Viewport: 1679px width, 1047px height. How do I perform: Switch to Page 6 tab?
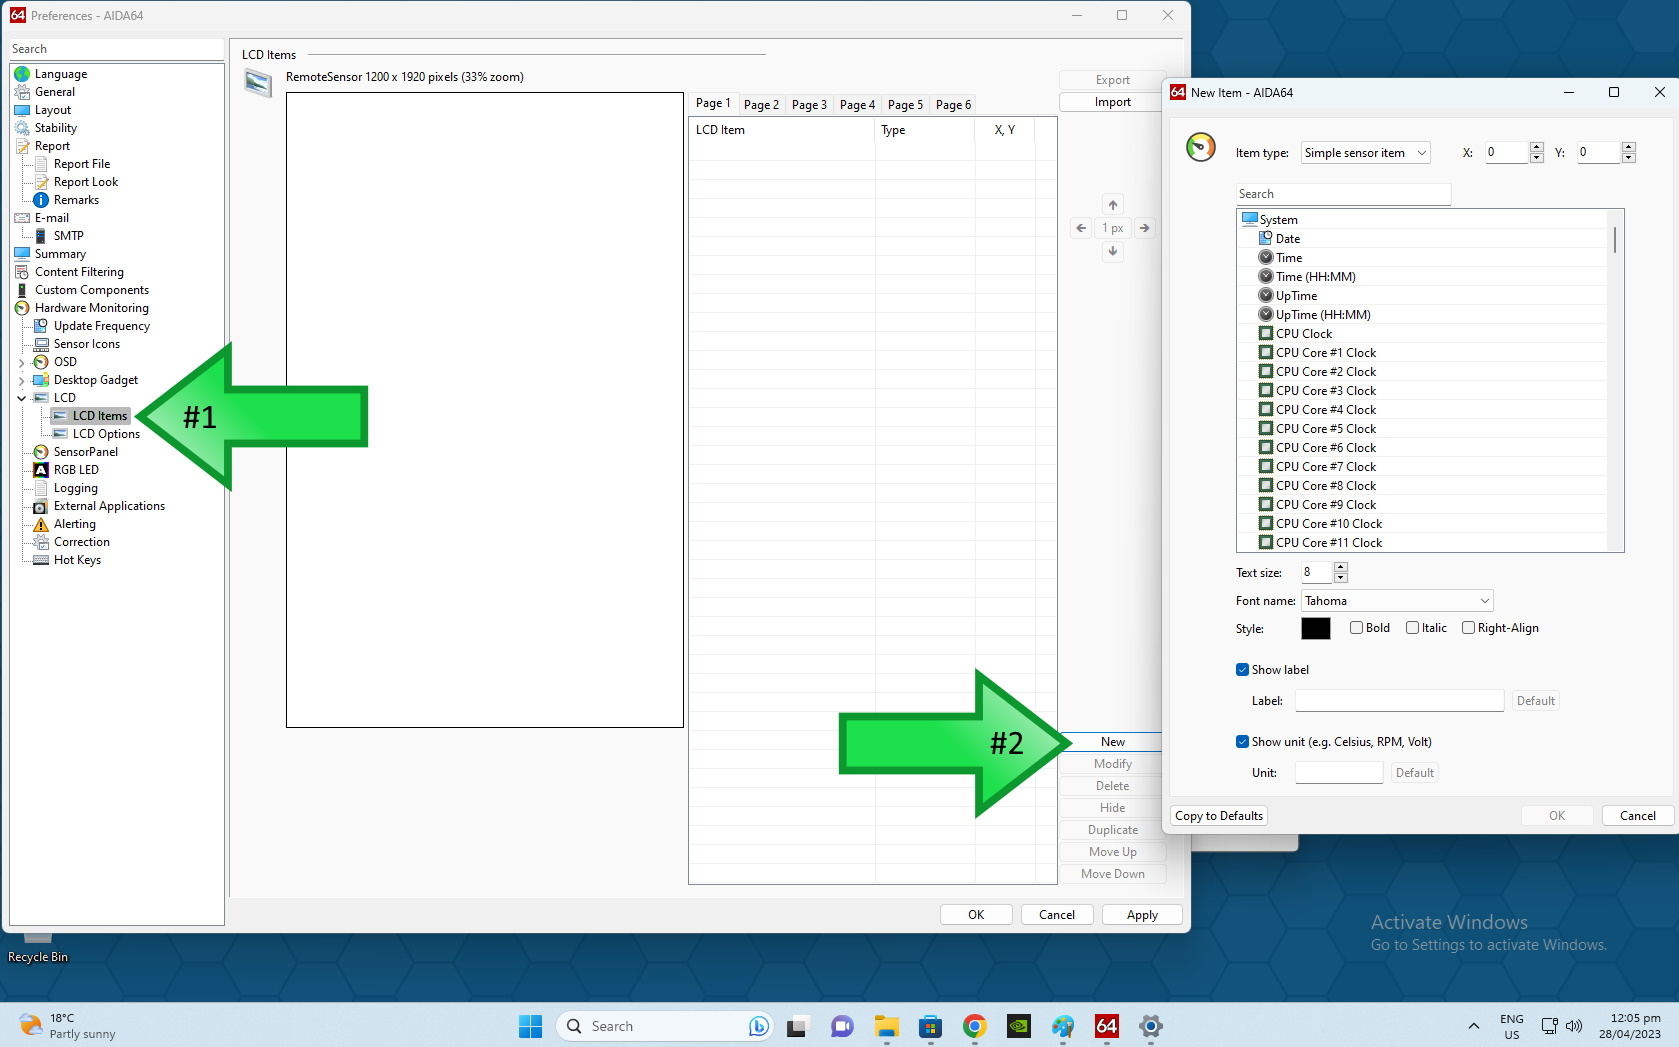point(953,105)
